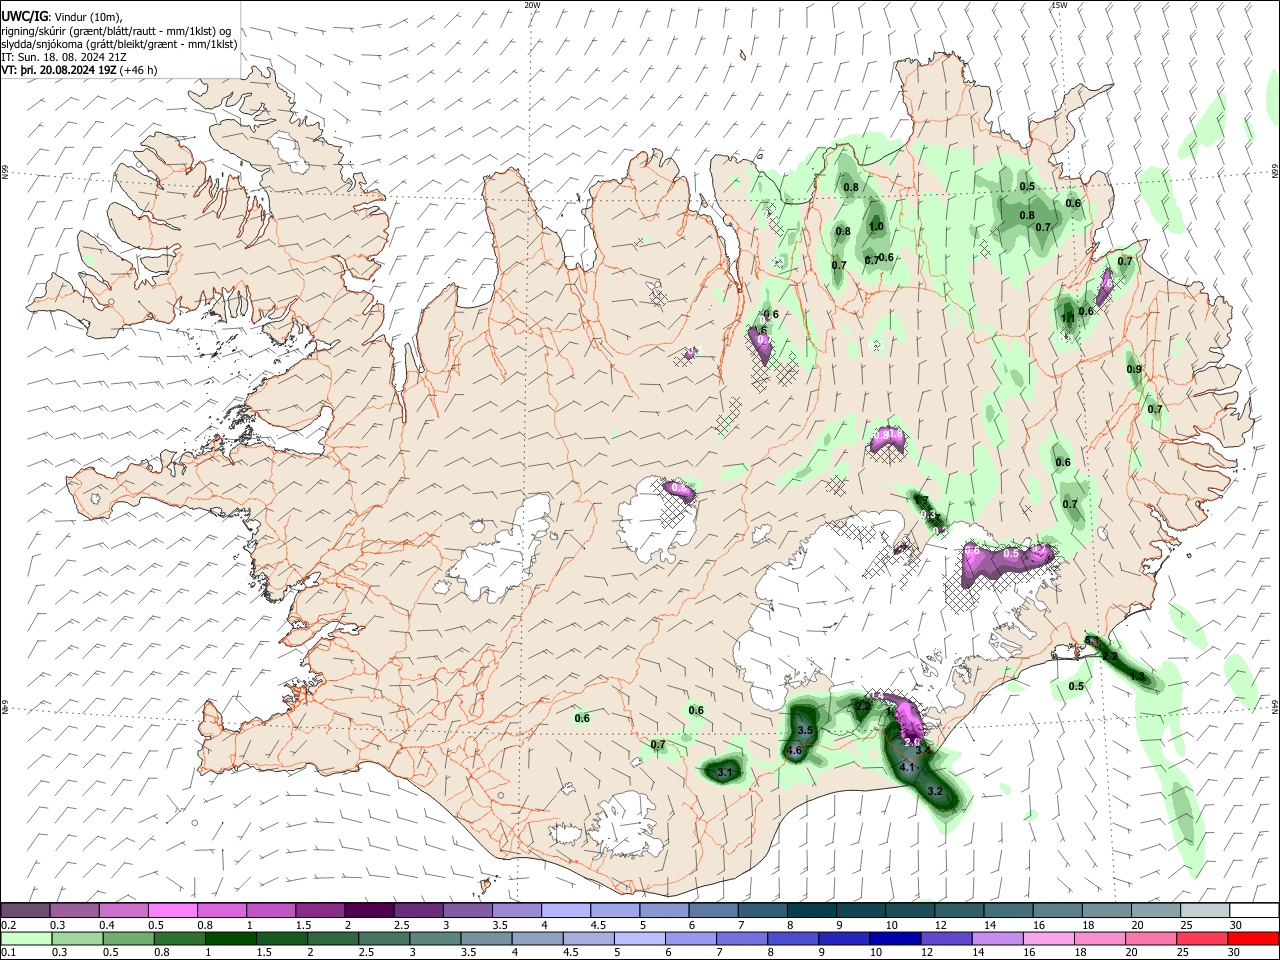The image size is (1280, 960).
Task: Click the 4.1 rainfall value on the south coast
Action: click(x=908, y=767)
